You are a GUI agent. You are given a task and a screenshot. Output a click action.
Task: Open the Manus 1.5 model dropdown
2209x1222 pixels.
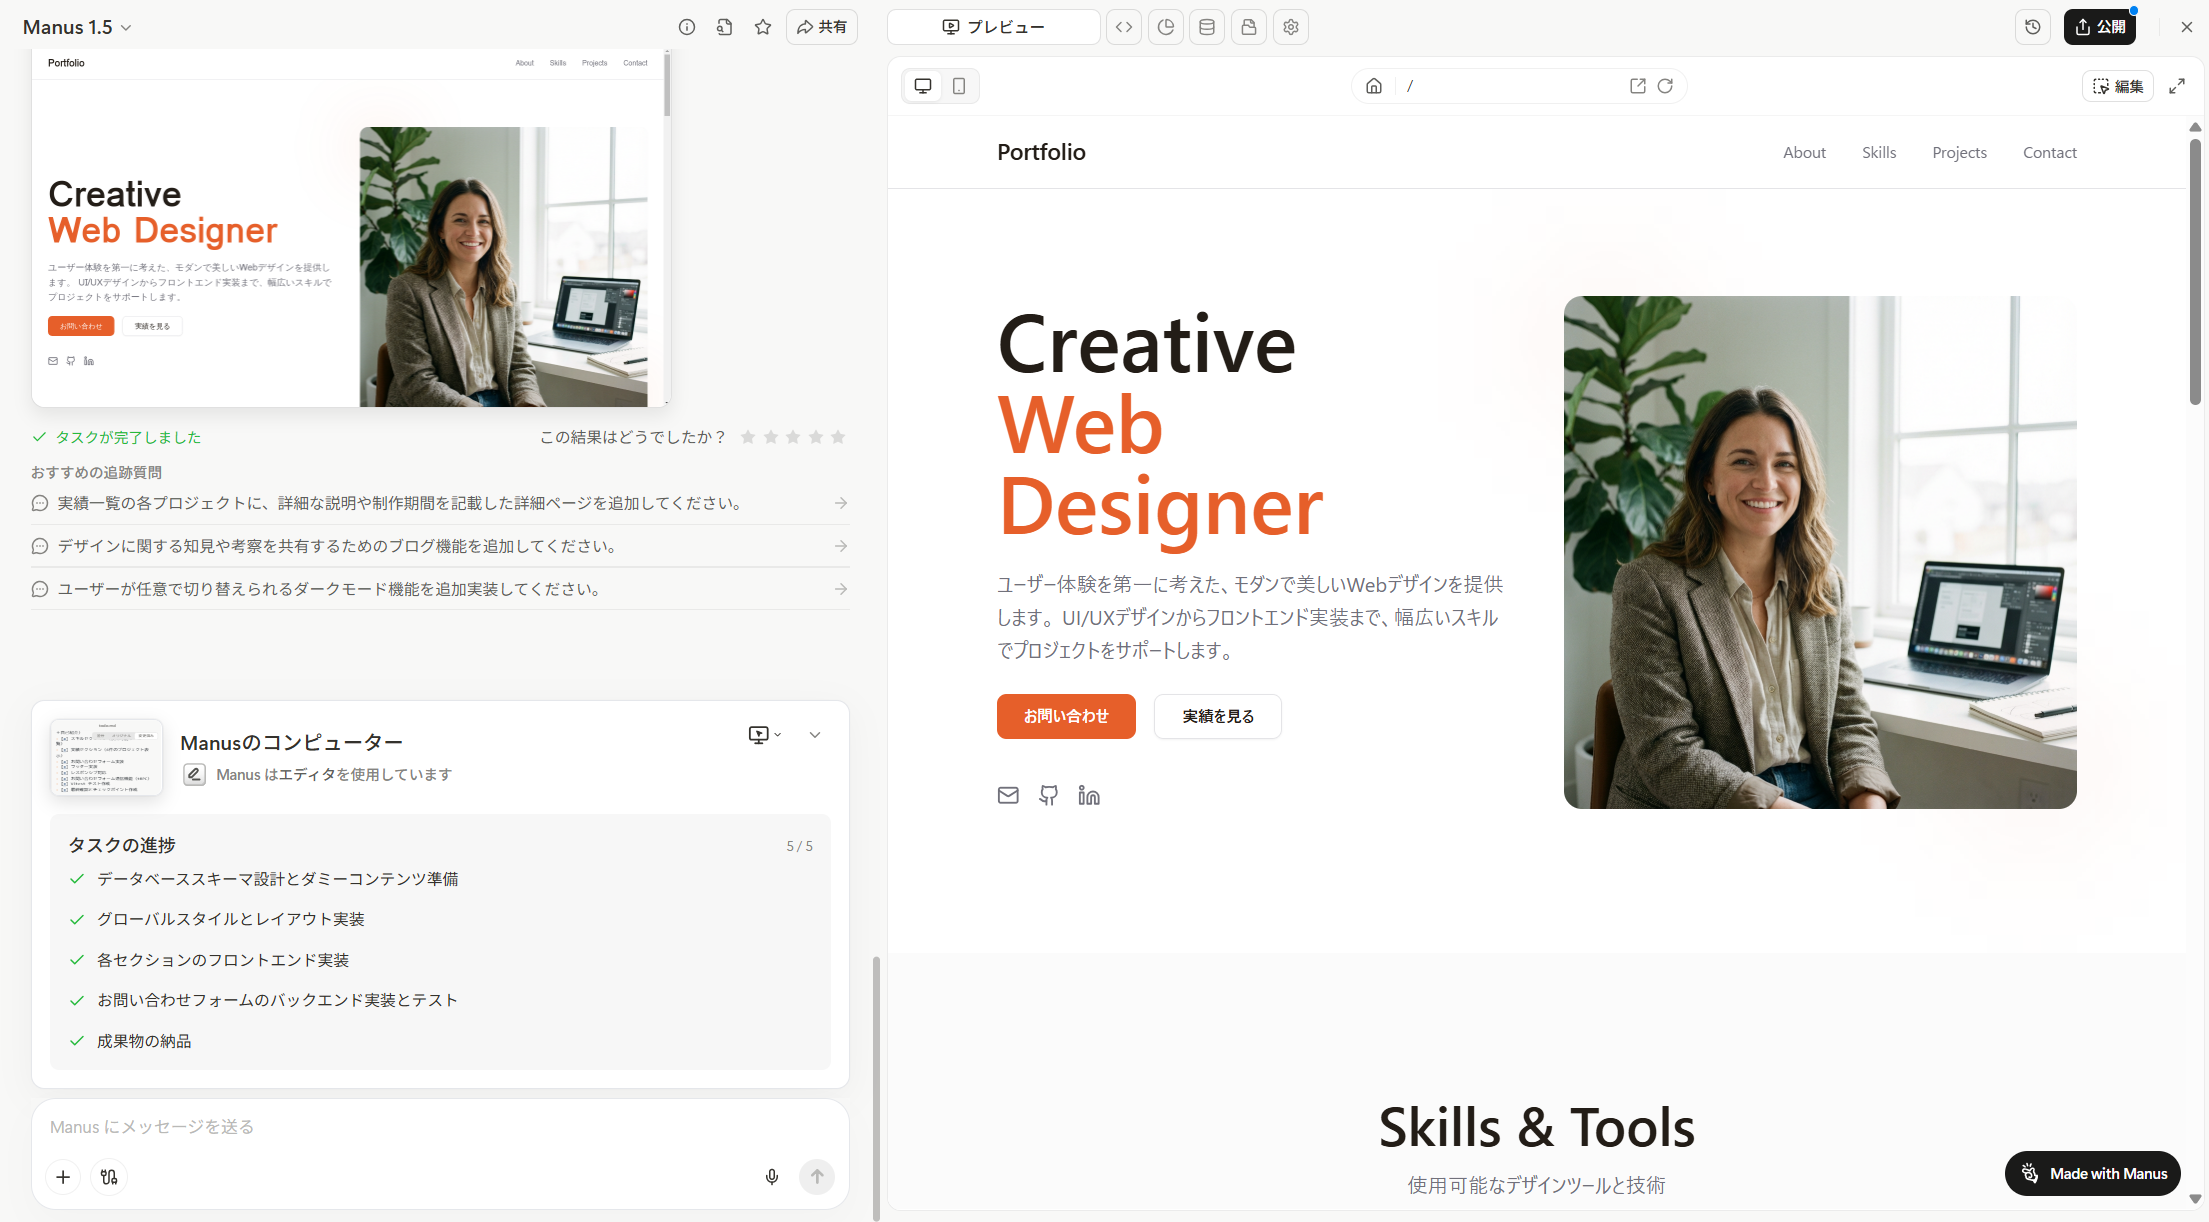(x=77, y=27)
